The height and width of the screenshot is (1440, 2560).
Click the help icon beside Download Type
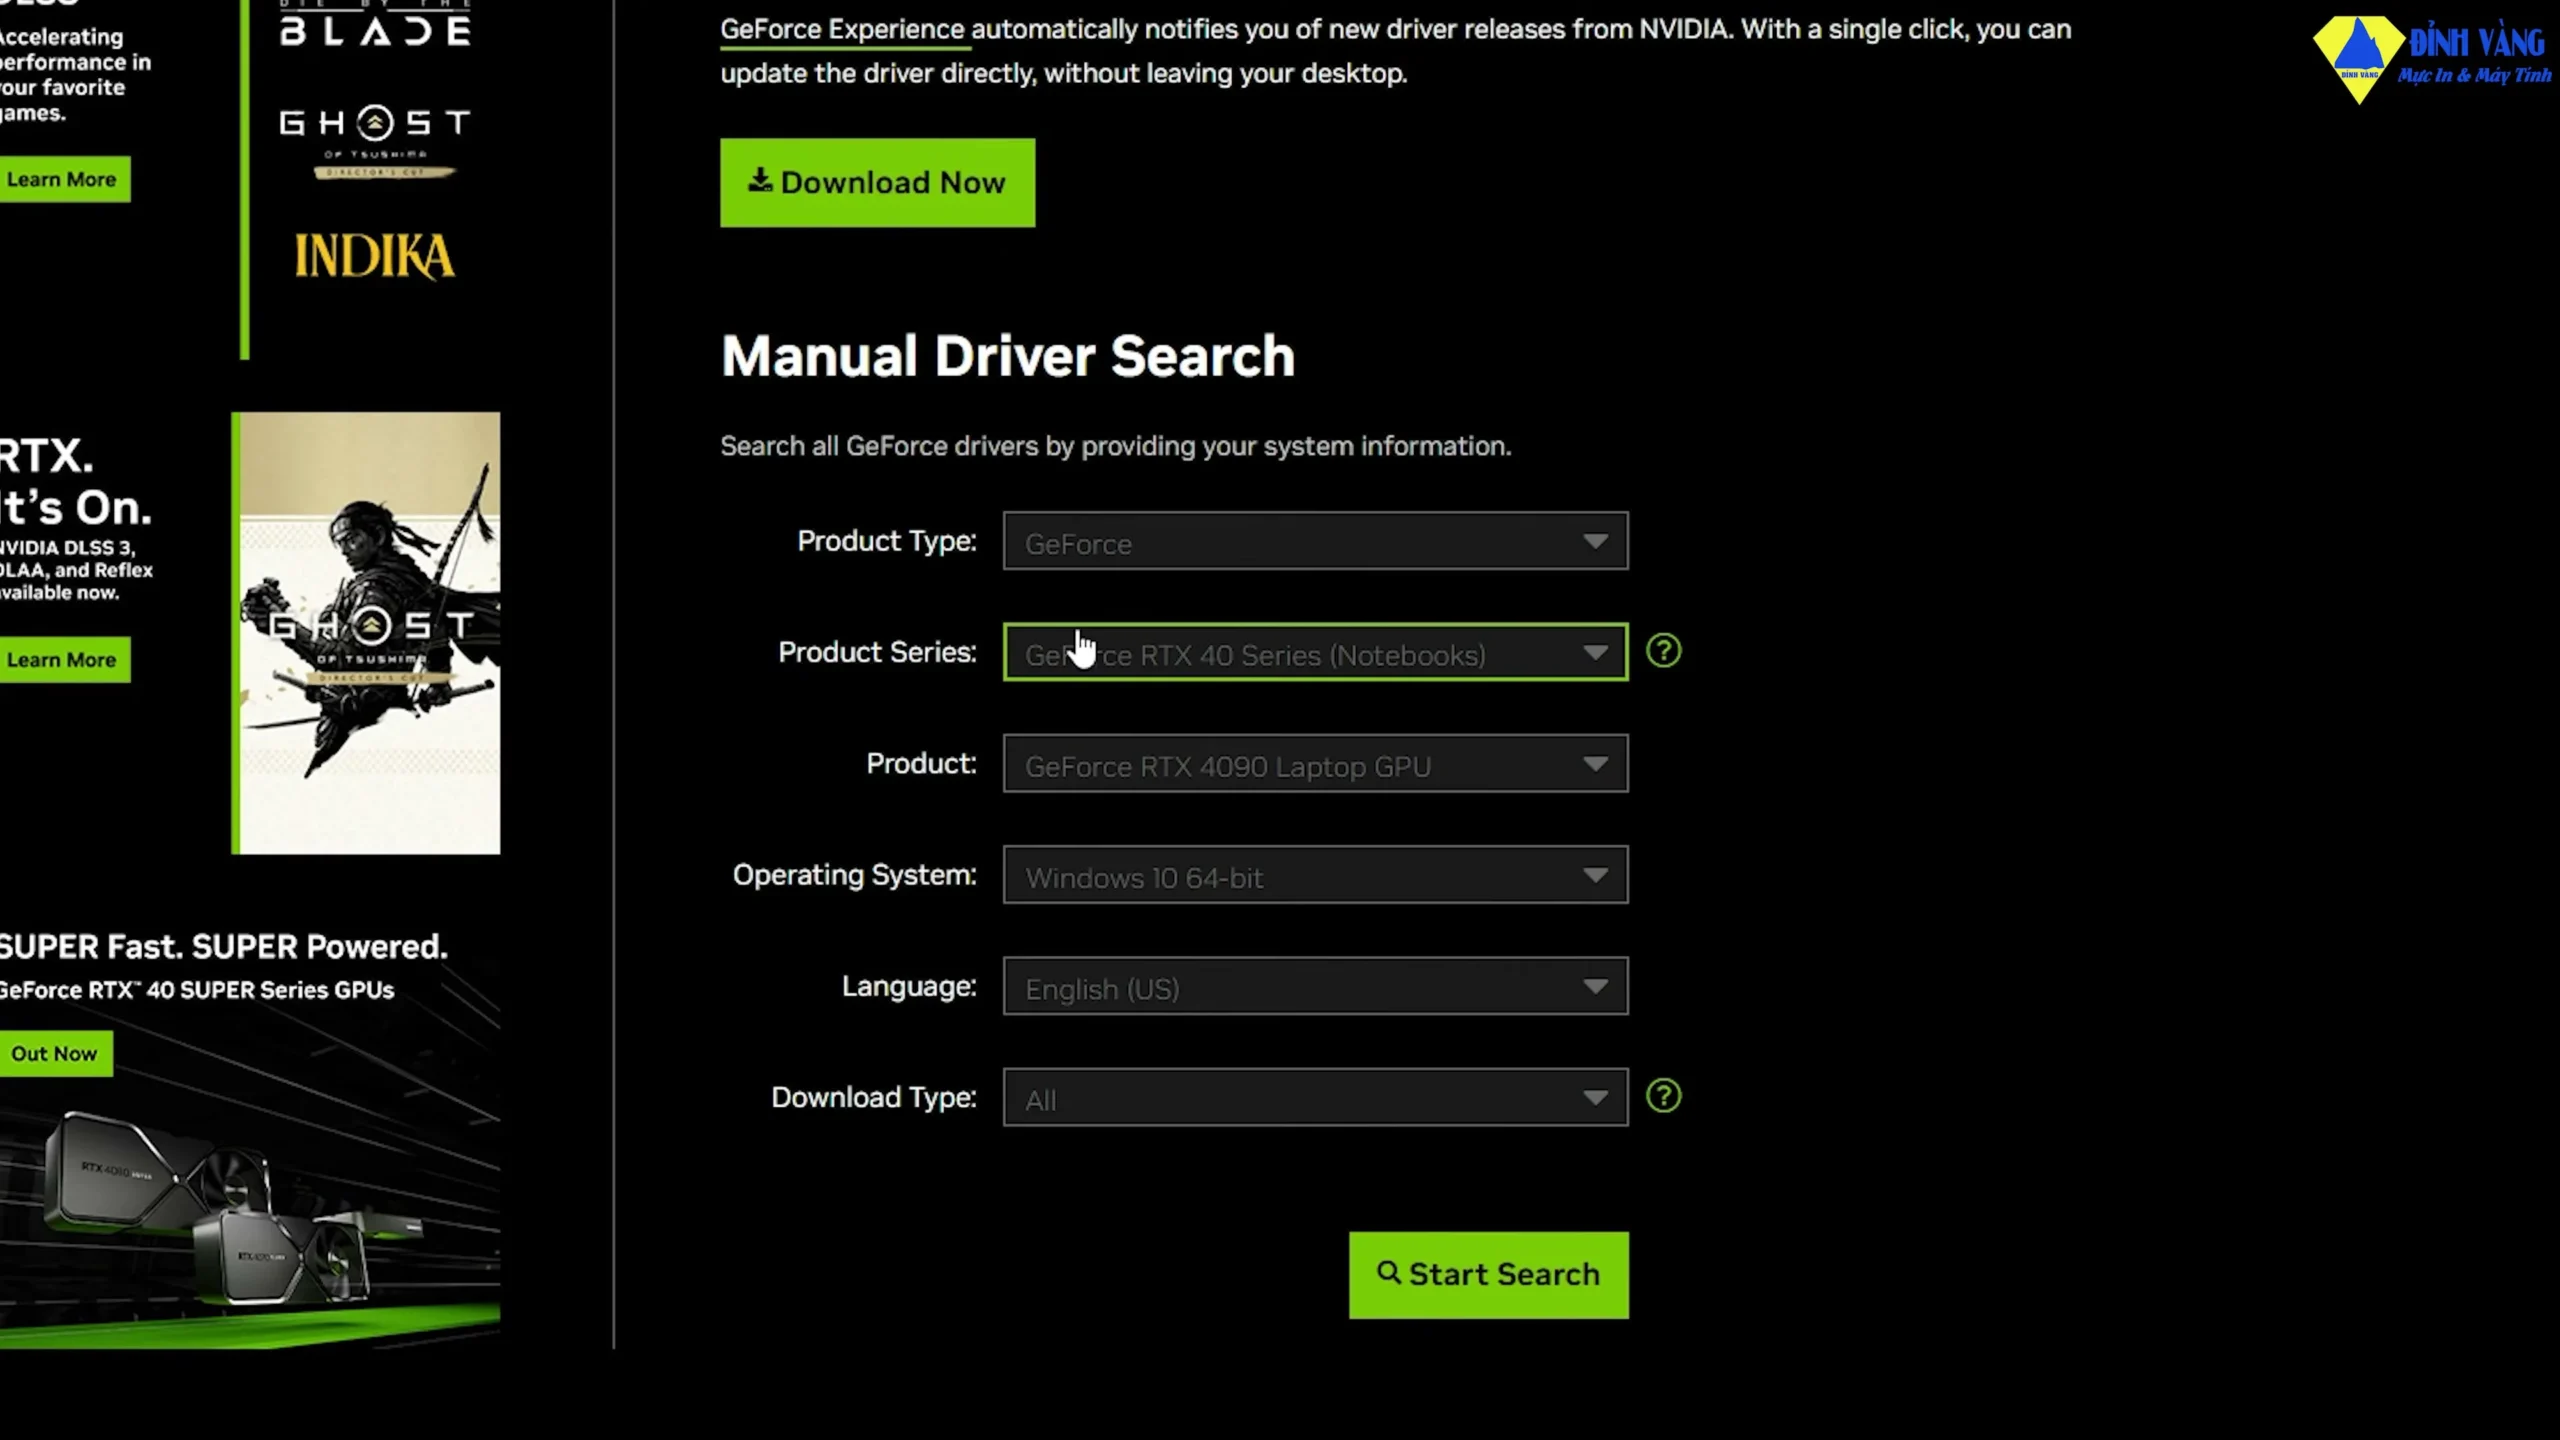click(1663, 1096)
